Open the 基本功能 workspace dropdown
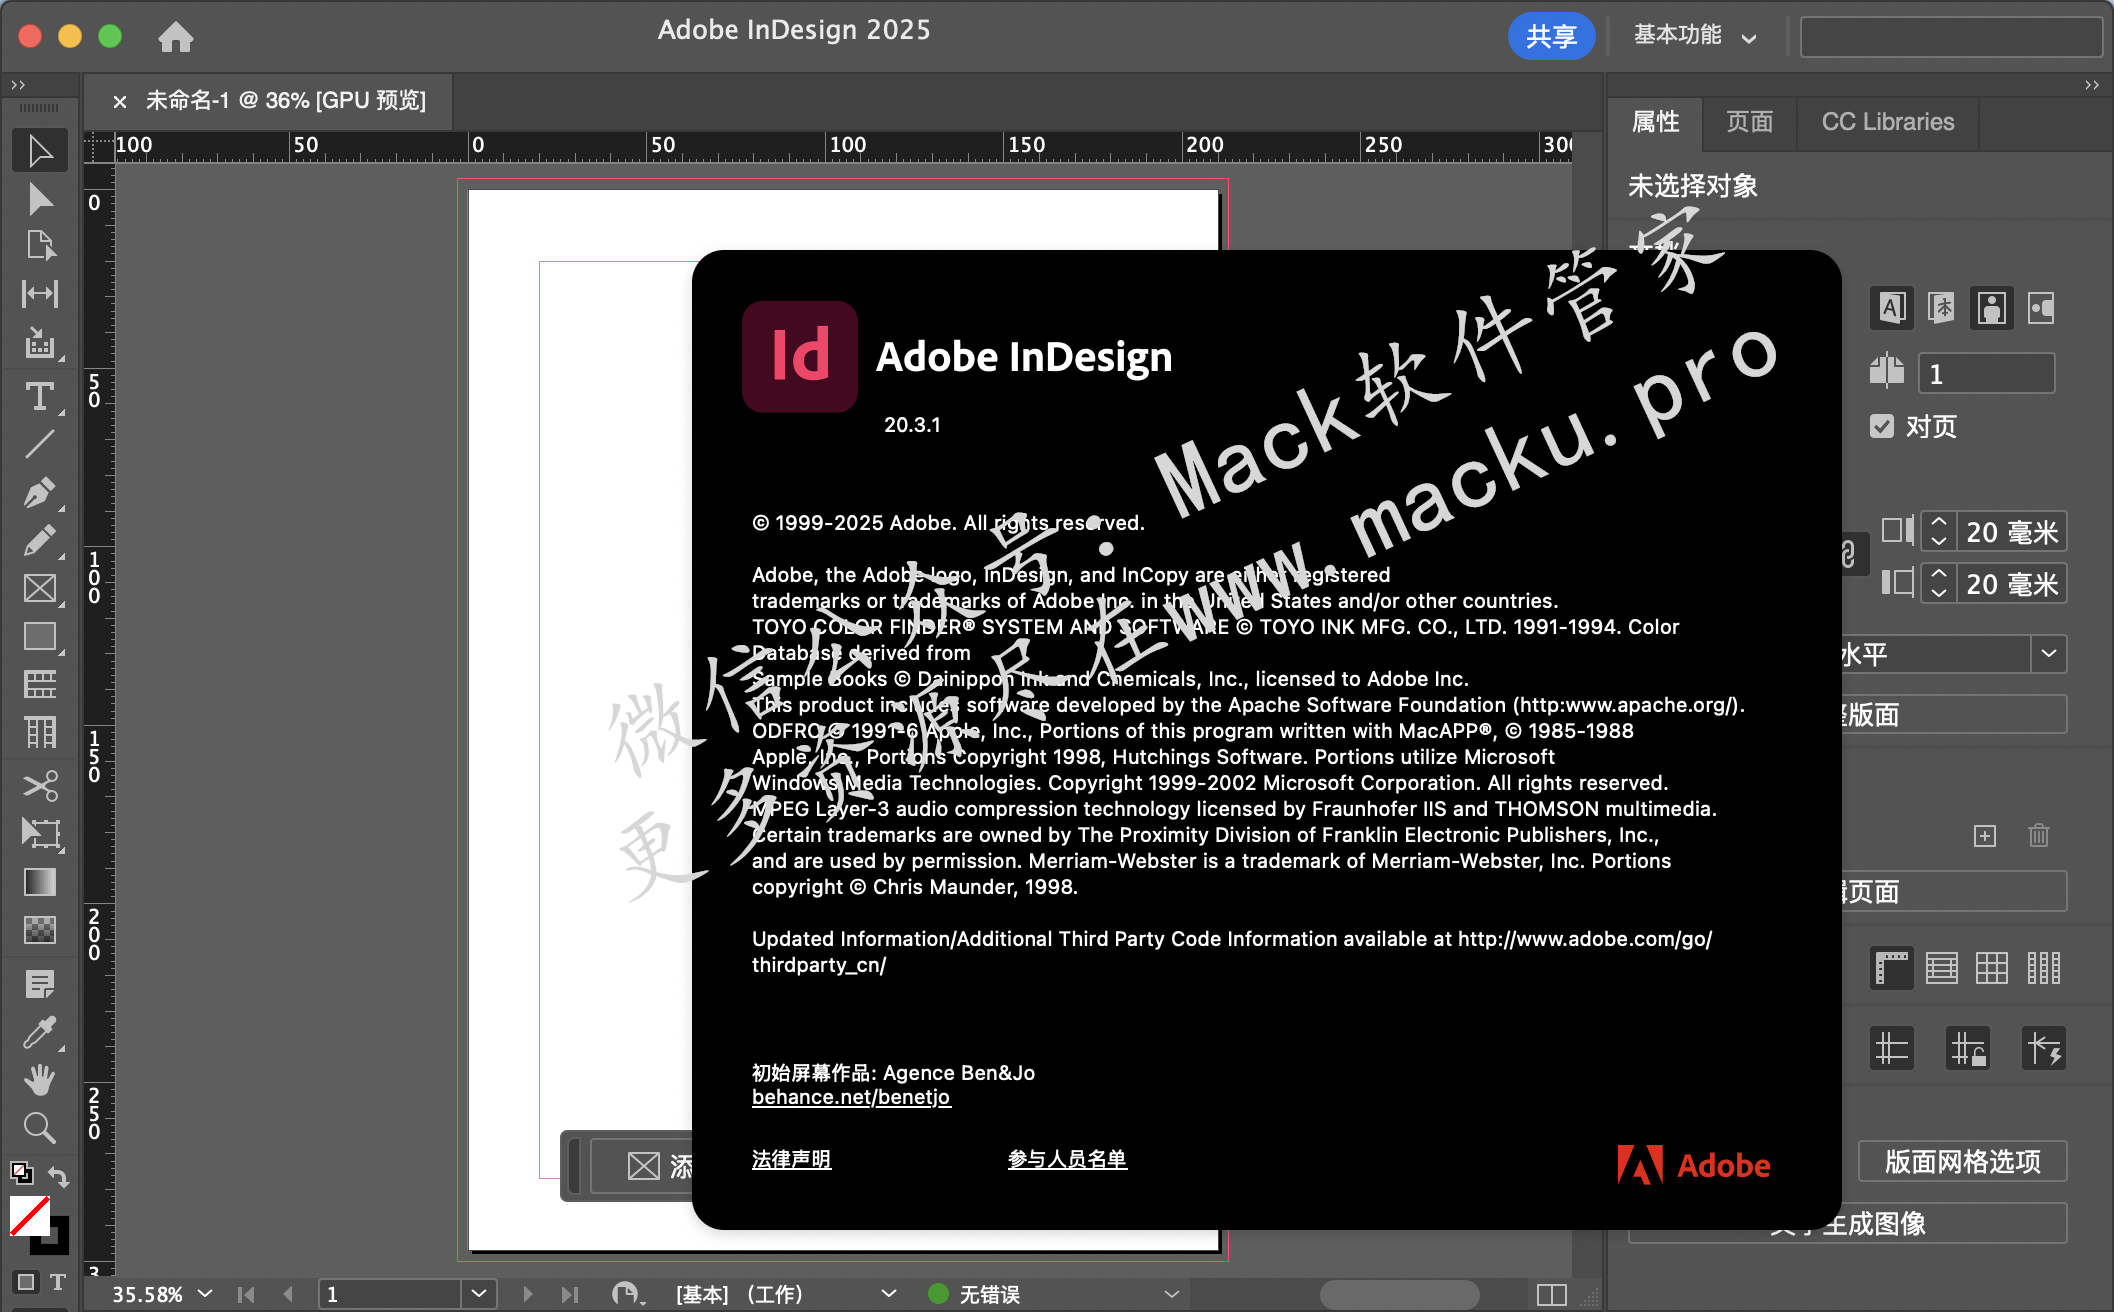The image size is (2114, 1312). click(x=1696, y=36)
